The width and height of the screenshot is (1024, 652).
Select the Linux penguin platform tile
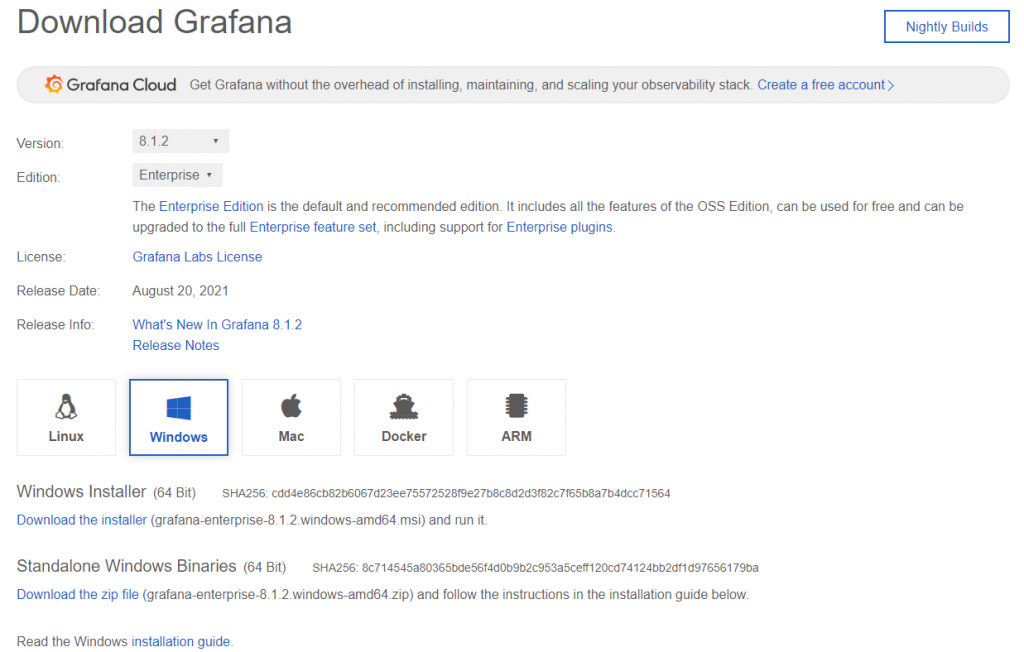coord(66,417)
